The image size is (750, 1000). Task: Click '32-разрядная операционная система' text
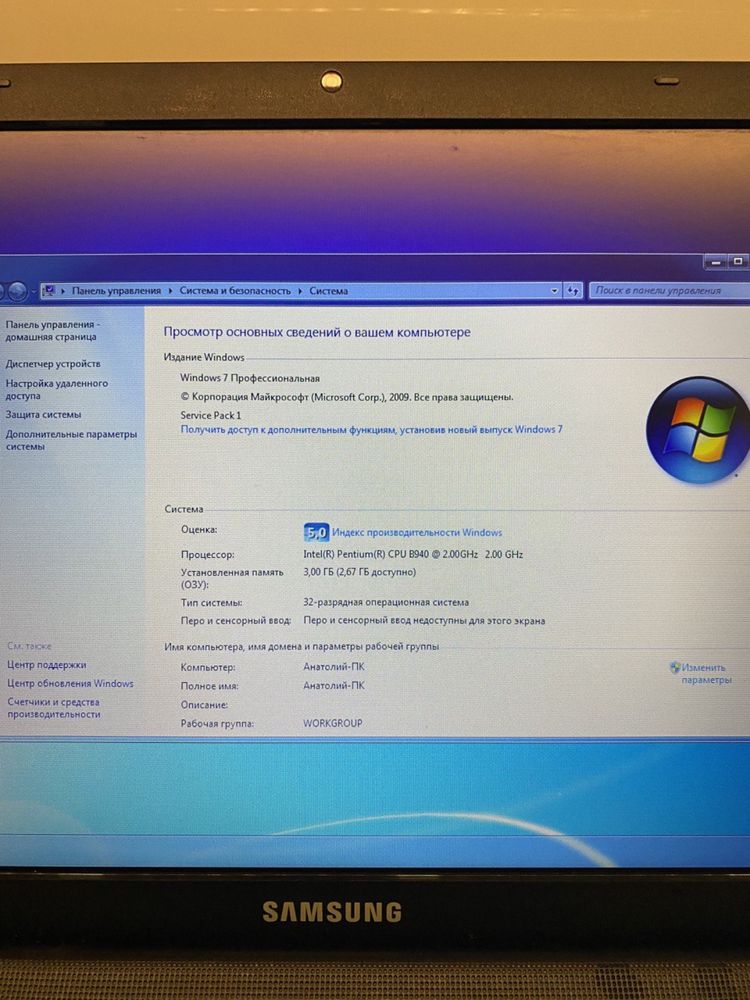pos(386,602)
